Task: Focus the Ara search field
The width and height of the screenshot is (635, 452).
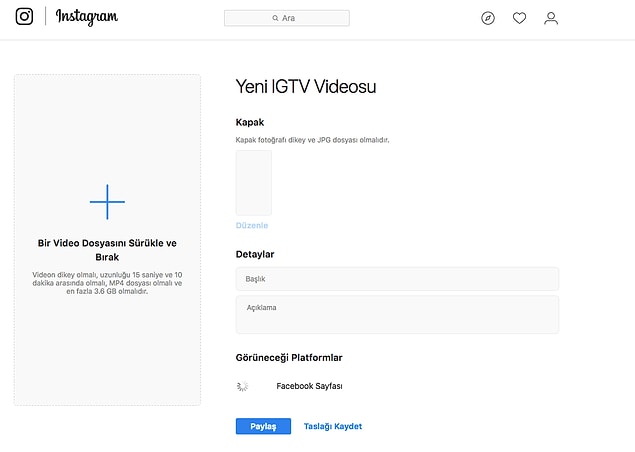Action: (287, 18)
